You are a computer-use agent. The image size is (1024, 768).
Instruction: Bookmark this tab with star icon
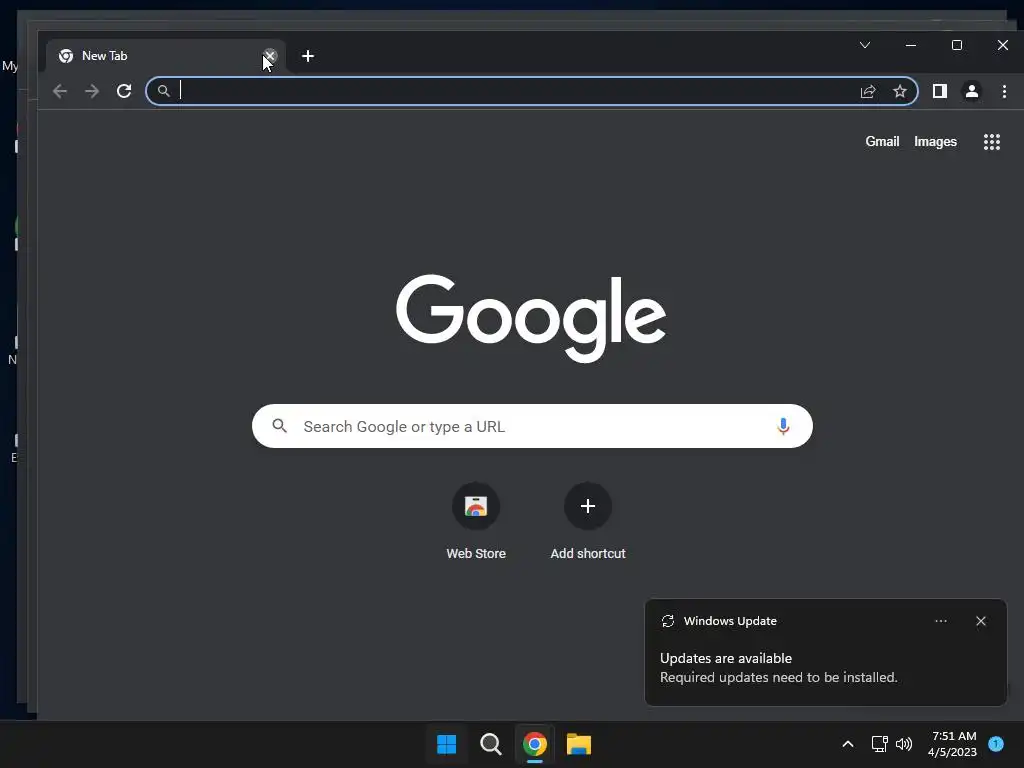(x=900, y=91)
